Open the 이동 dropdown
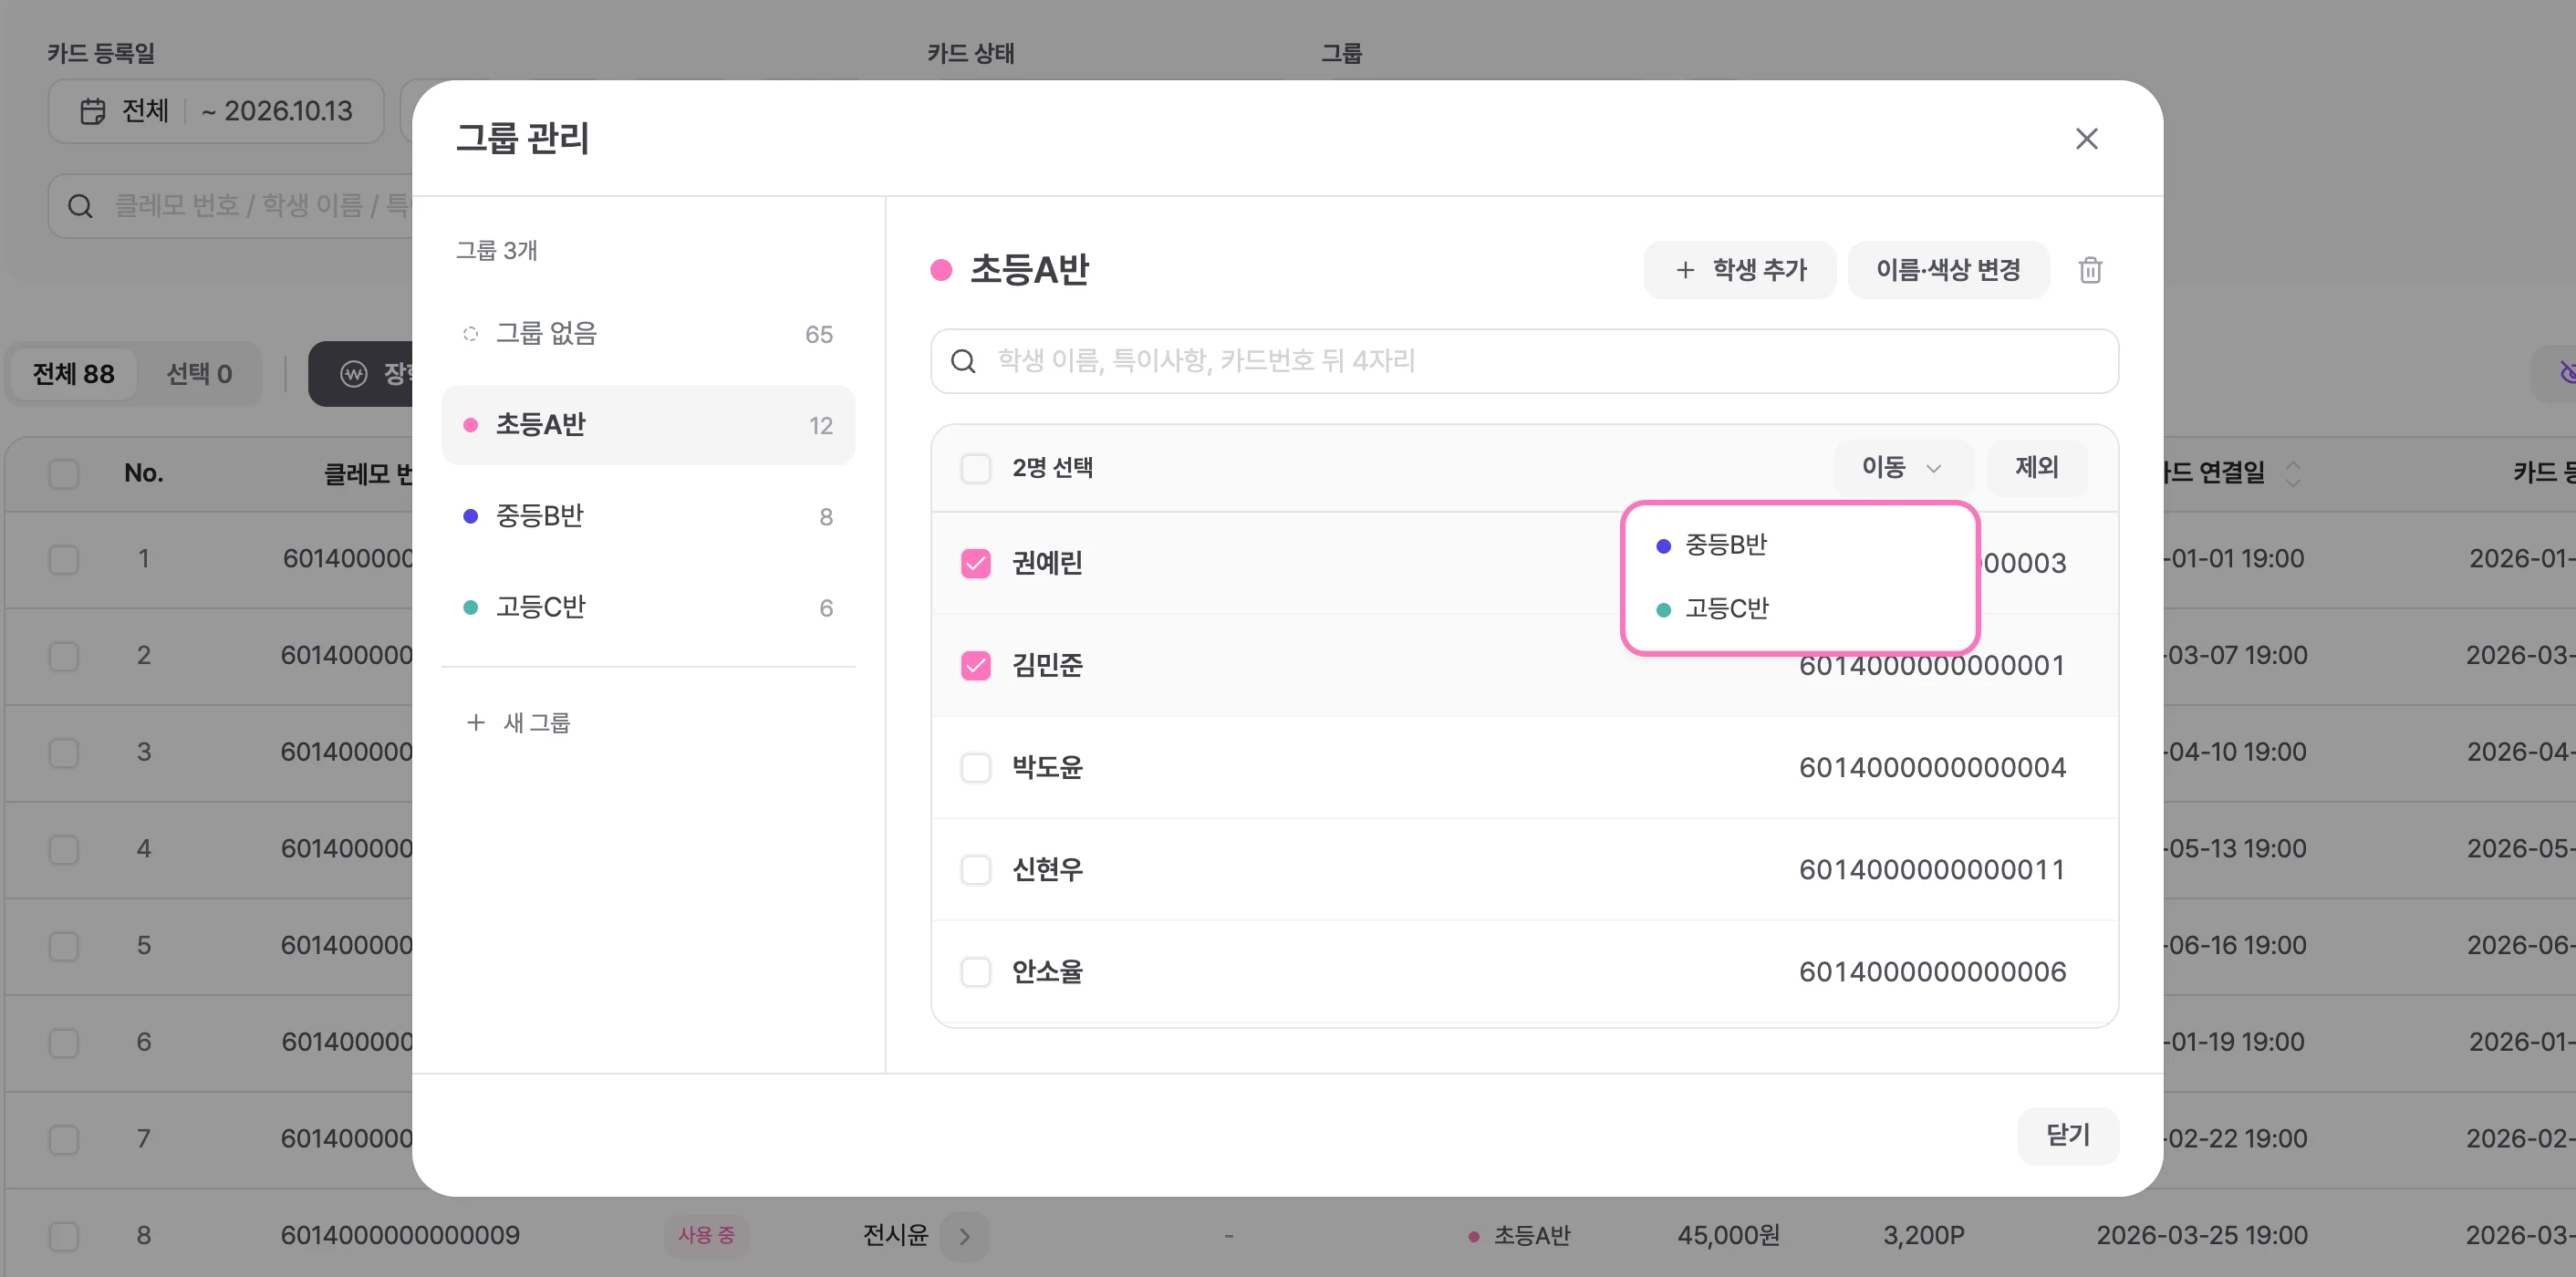The height and width of the screenshot is (1277, 2576). 1902,467
